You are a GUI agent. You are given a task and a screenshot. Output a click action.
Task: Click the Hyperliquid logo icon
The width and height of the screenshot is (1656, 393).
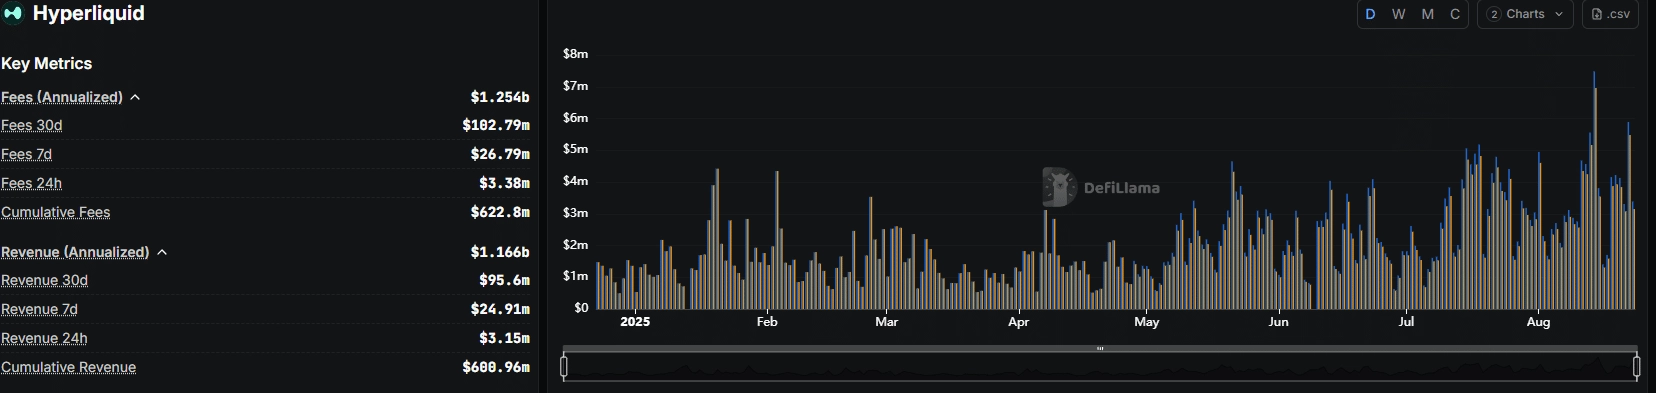[x=14, y=14]
